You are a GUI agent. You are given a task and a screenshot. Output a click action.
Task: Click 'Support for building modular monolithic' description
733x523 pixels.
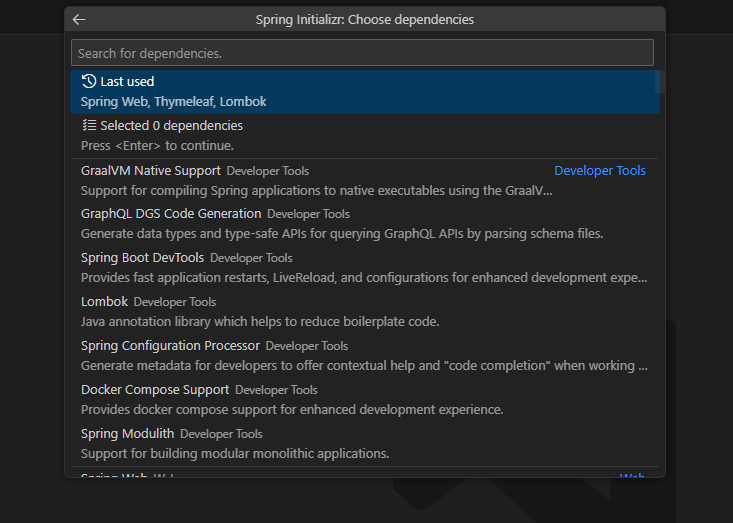[x=235, y=453]
